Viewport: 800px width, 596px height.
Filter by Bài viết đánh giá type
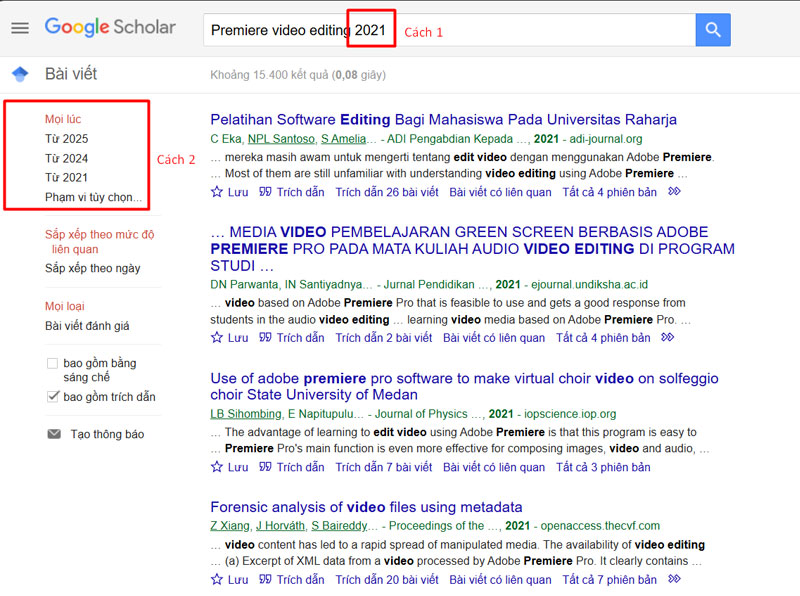[87, 326]
